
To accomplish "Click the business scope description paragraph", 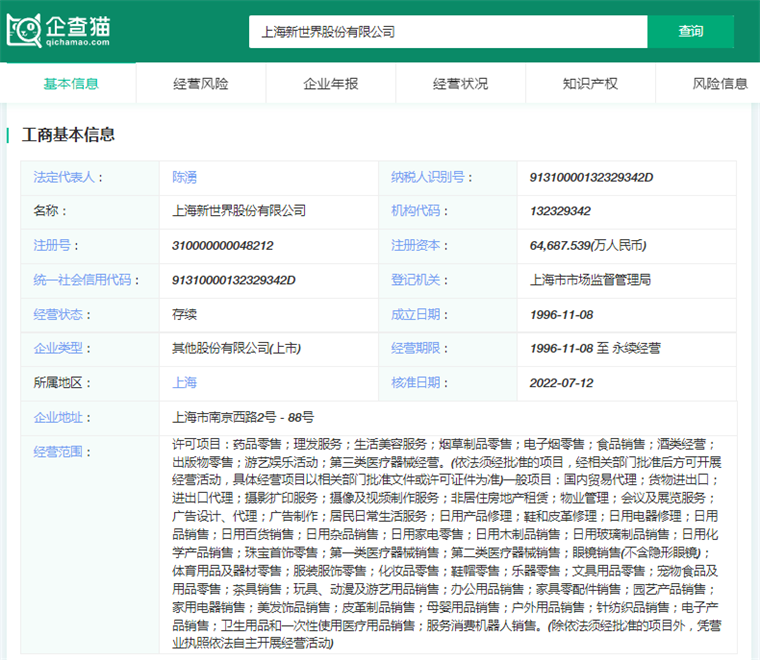I will [446, 544].
